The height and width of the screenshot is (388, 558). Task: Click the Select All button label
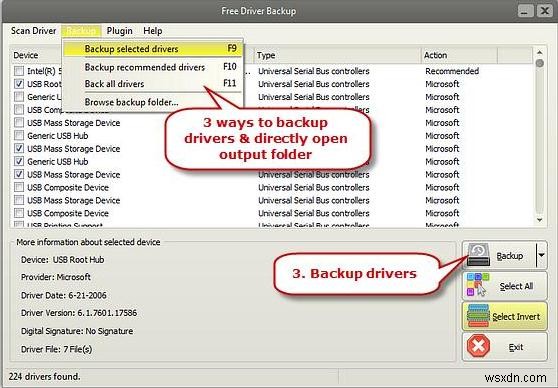(x=516, y=286)
